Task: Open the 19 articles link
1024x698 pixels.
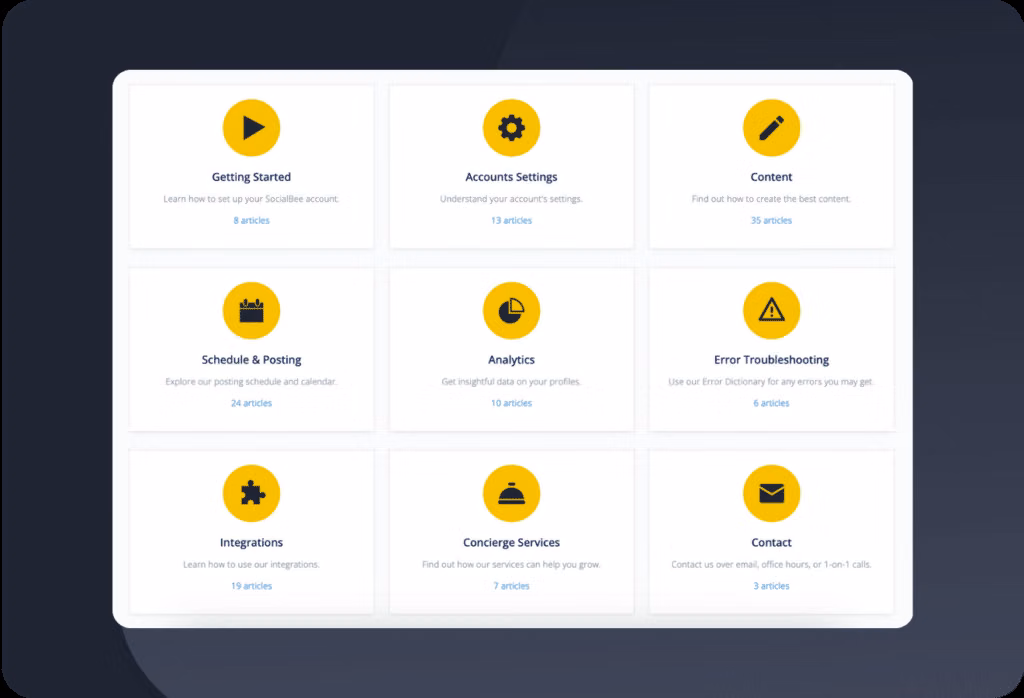Action: pyautogui.click(x=251, y=587)
